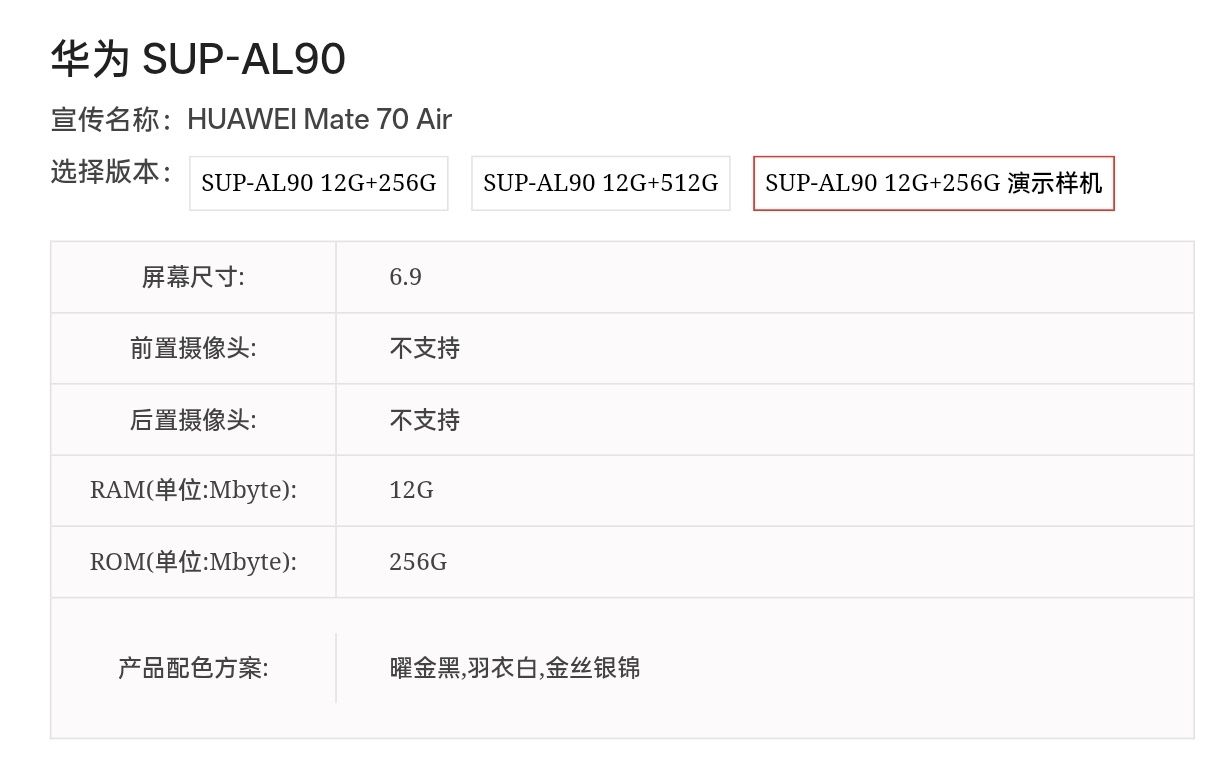This screenshot has height=784, width=1216.
Task: Click the ROM(单位:Mbyte) label
Action: click(x=193, y=562)
